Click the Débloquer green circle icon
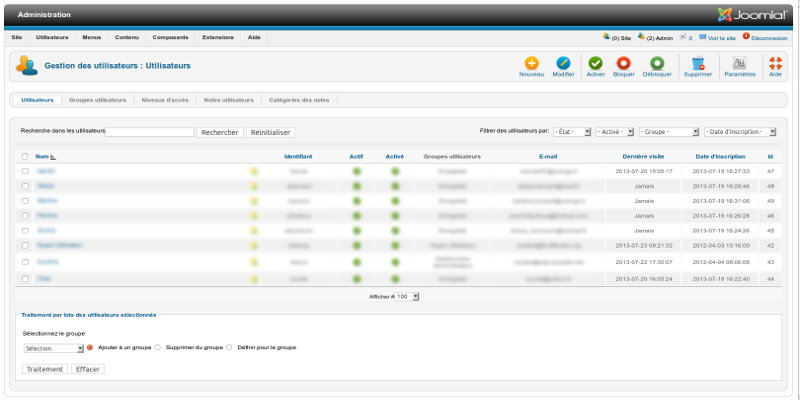800x400 pixels. tap(657, 63)
